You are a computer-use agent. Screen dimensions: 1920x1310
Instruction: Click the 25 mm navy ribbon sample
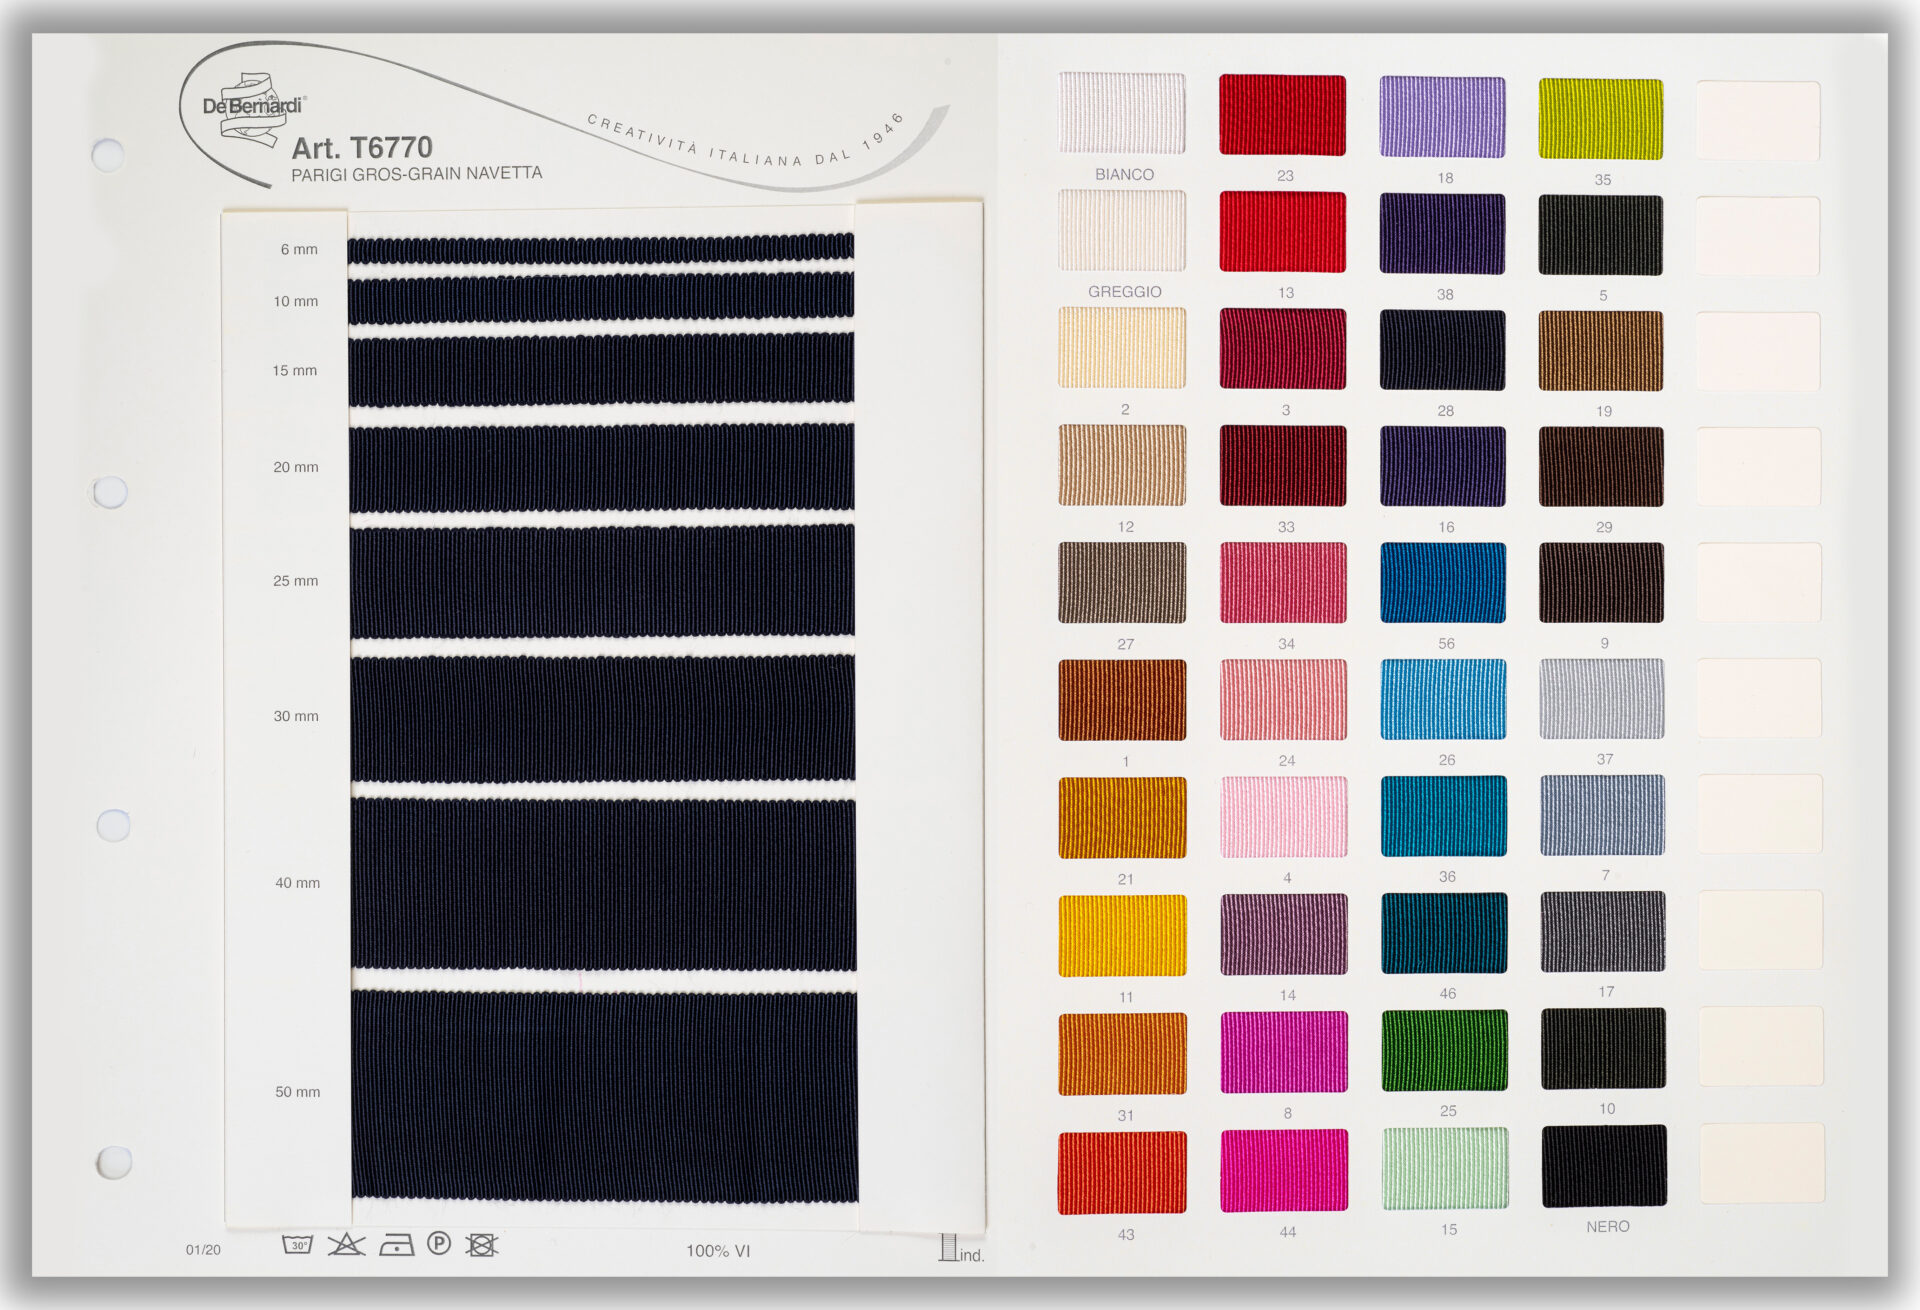pos(602,581)
